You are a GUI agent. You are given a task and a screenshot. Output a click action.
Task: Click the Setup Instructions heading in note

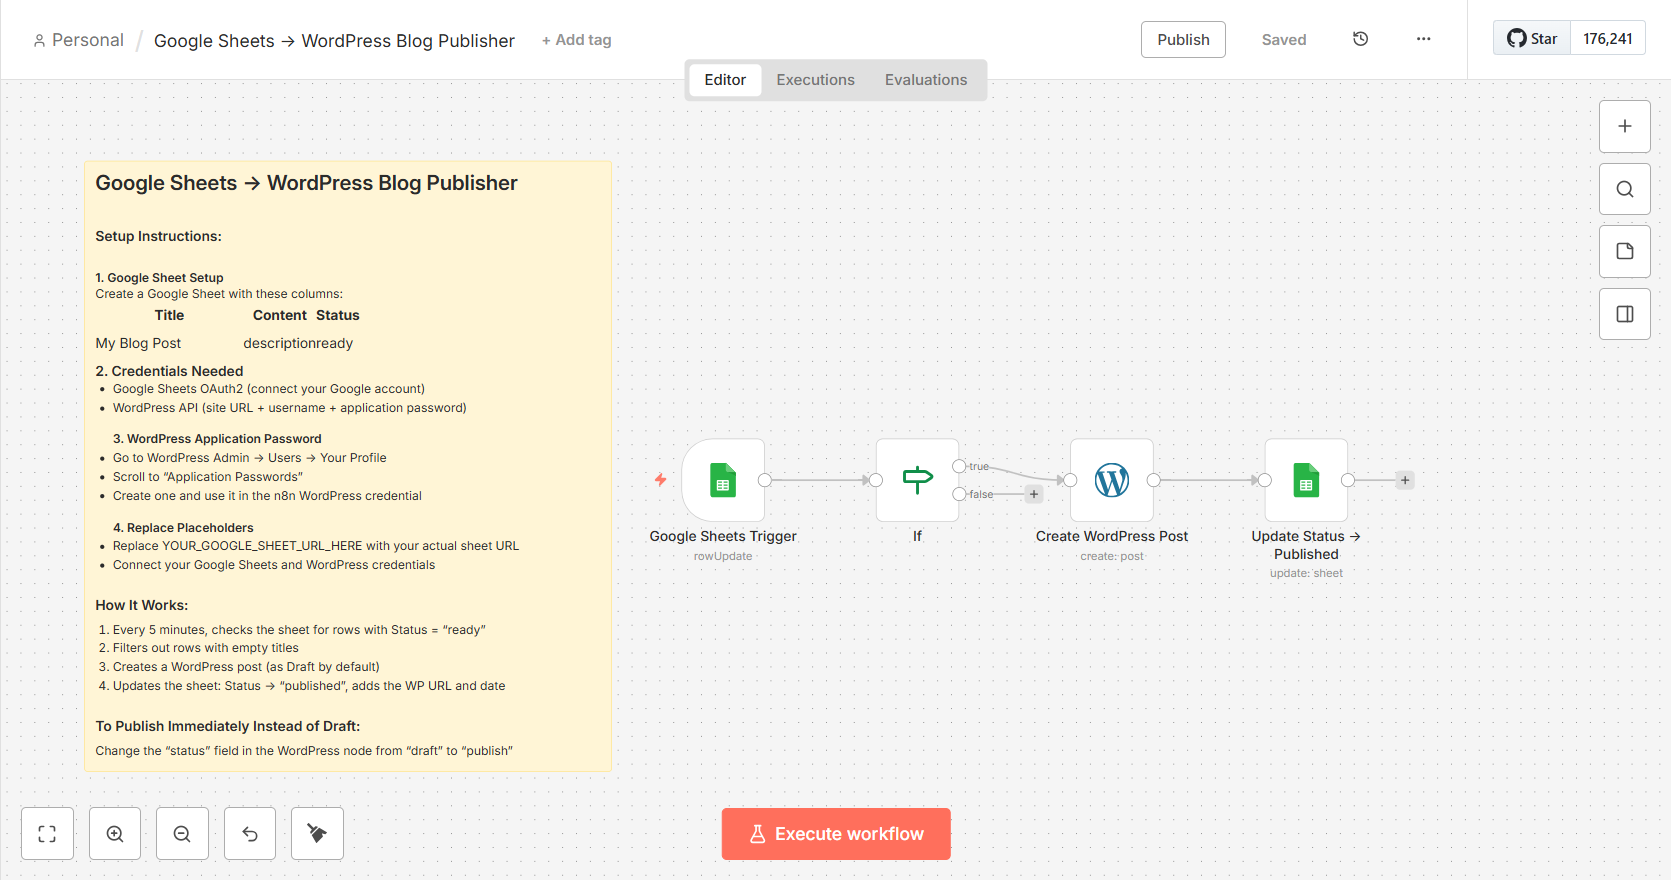pyautogui.click(x=158, y=236)
